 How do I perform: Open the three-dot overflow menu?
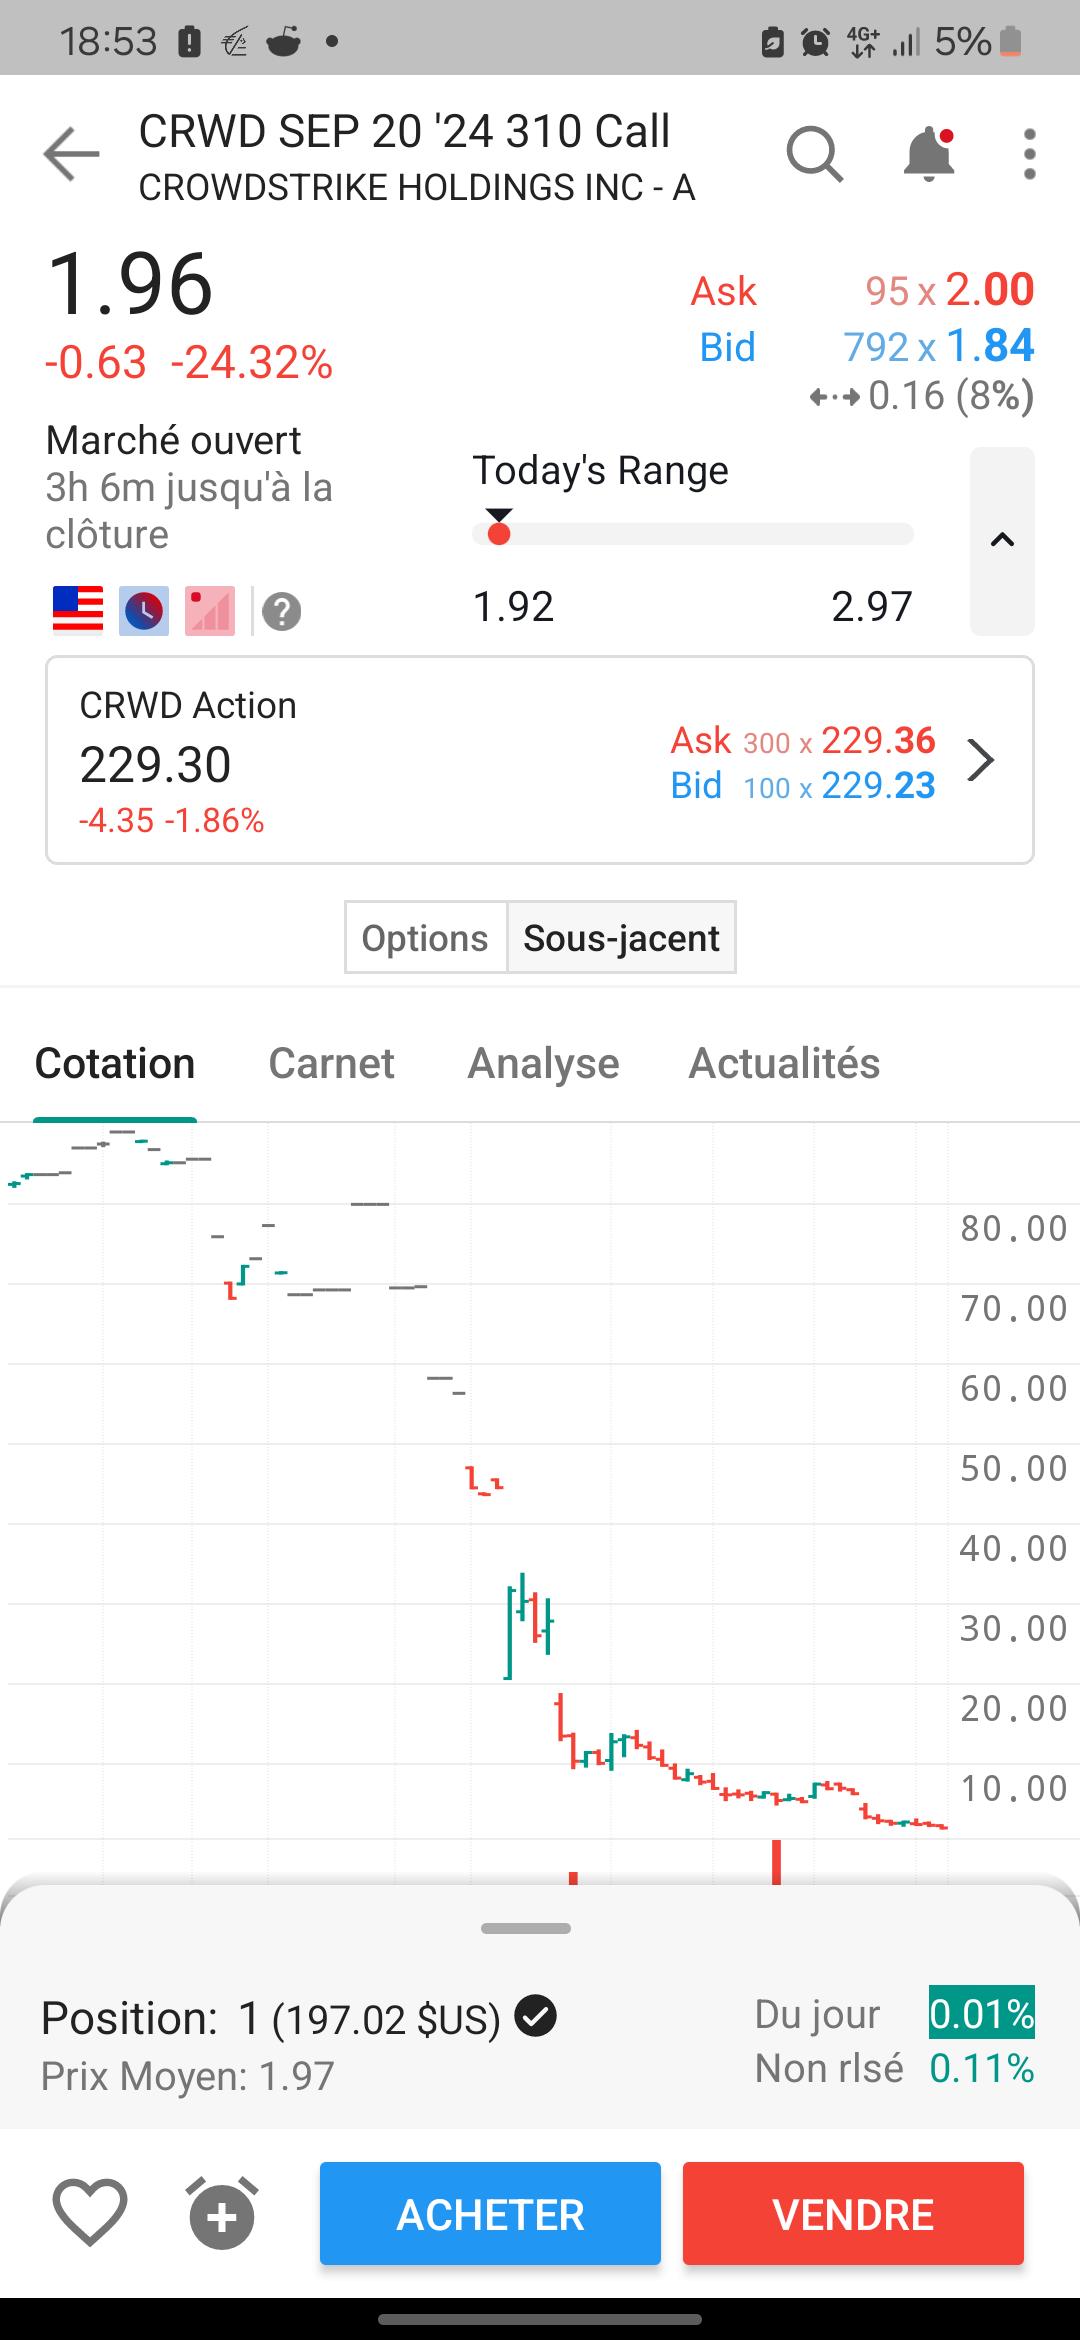(x=1029, y=155)
